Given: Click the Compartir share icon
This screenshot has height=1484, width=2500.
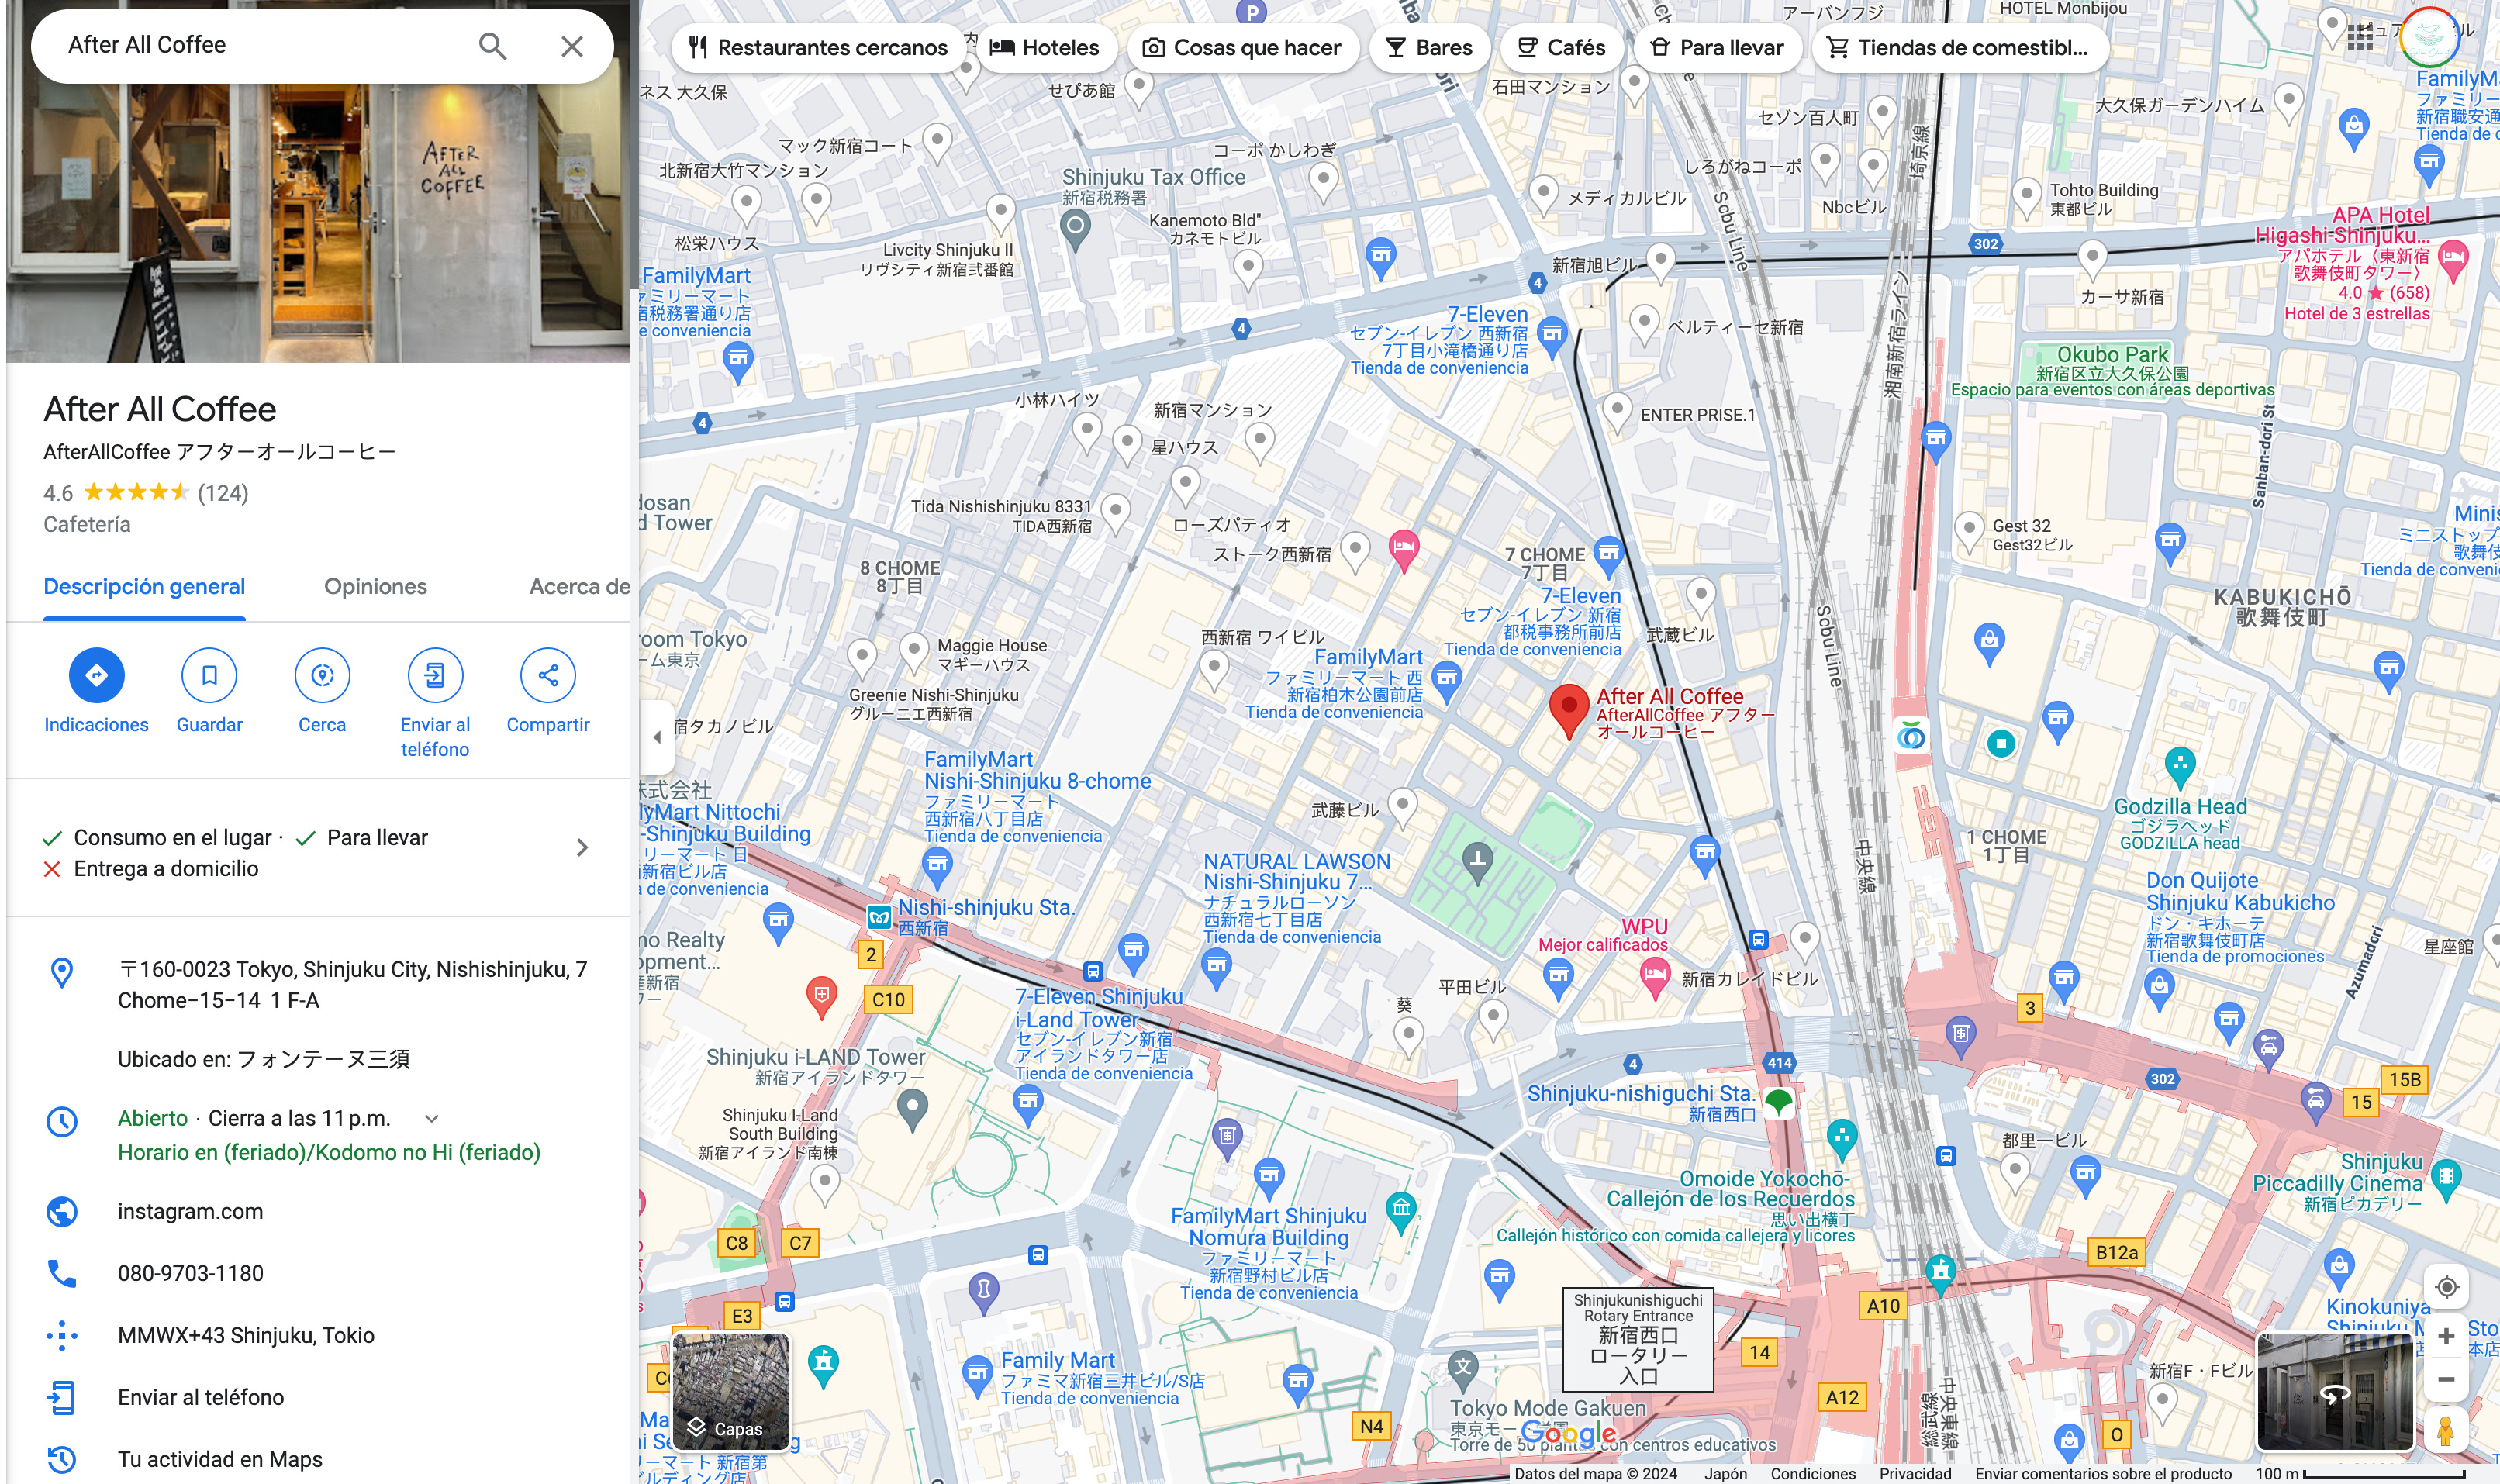Looking at the screenshot, I should pos(548,675).
